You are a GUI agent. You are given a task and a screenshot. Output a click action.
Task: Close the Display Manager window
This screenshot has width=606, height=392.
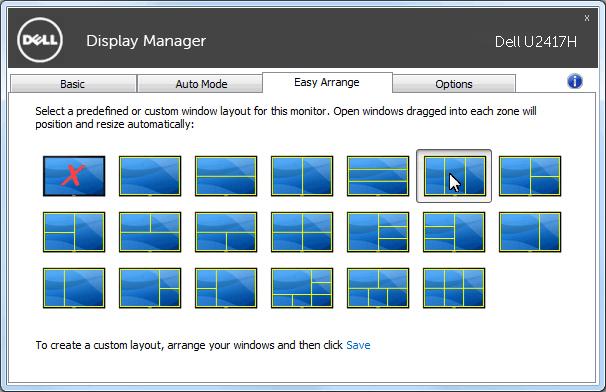click(x=587, y=18)
